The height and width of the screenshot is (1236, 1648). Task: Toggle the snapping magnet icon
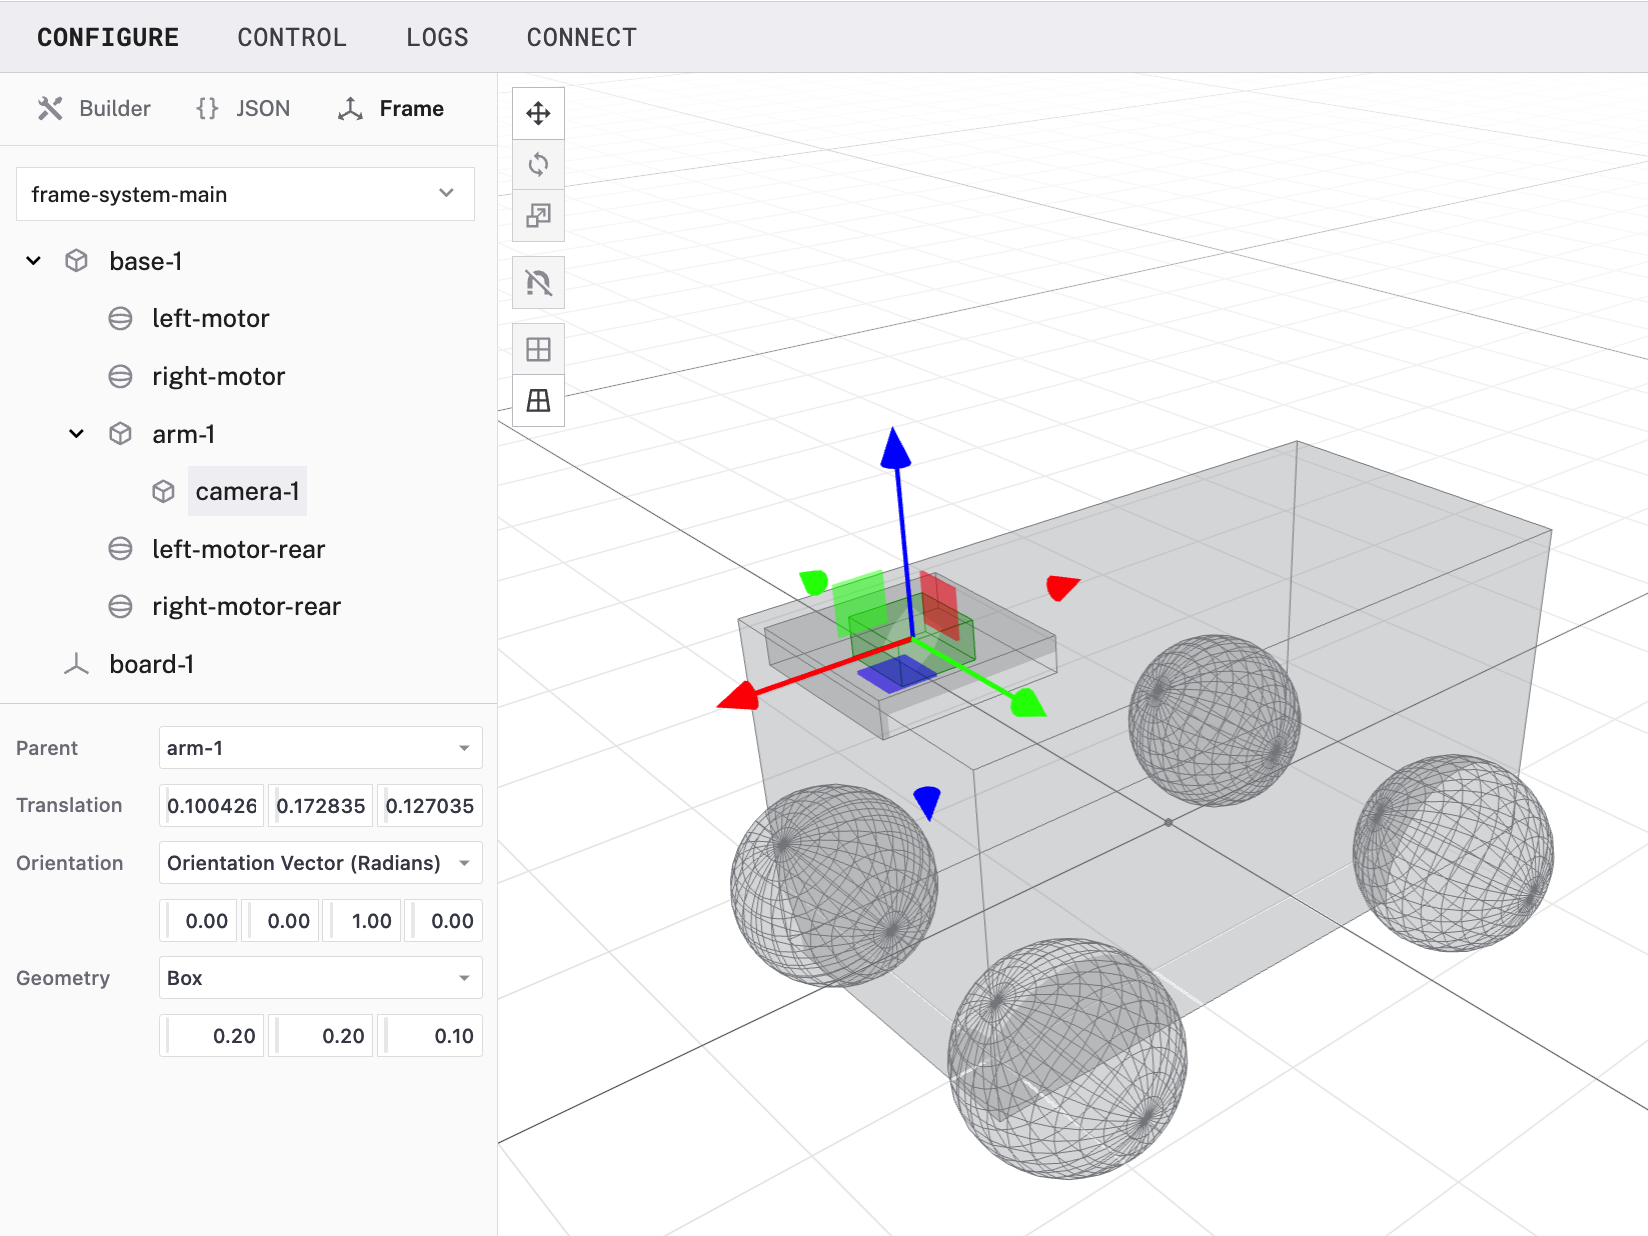pyautogui.click(x=538, y=283)
